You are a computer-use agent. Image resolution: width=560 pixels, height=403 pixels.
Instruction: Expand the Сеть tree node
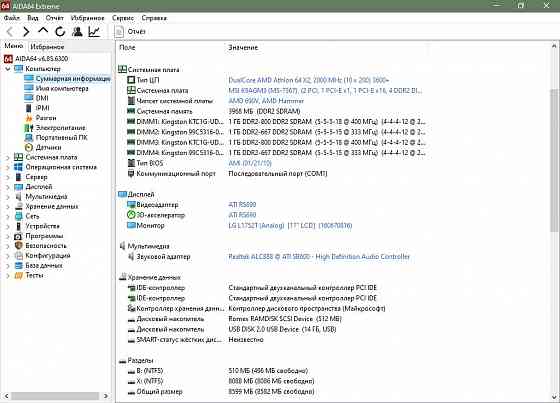point(8,216)
